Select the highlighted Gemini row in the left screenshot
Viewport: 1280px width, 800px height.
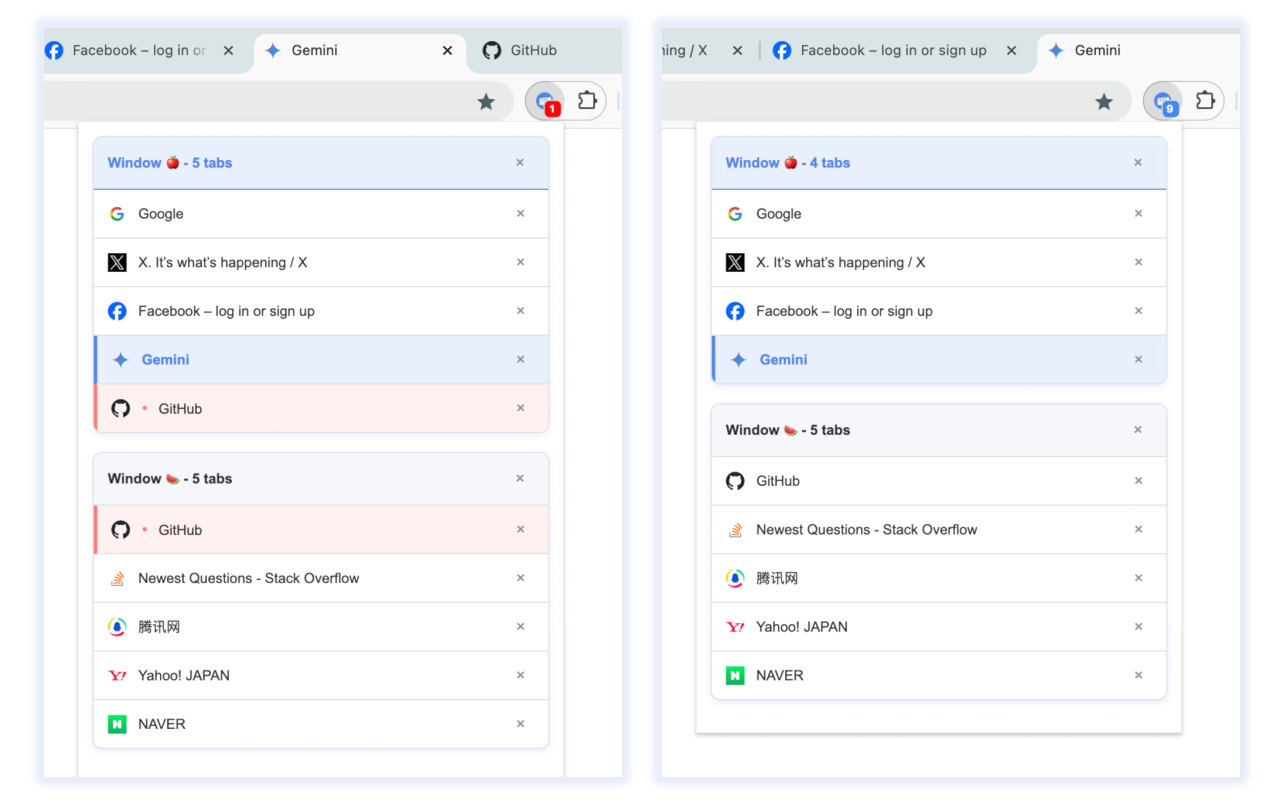[321, 360]
